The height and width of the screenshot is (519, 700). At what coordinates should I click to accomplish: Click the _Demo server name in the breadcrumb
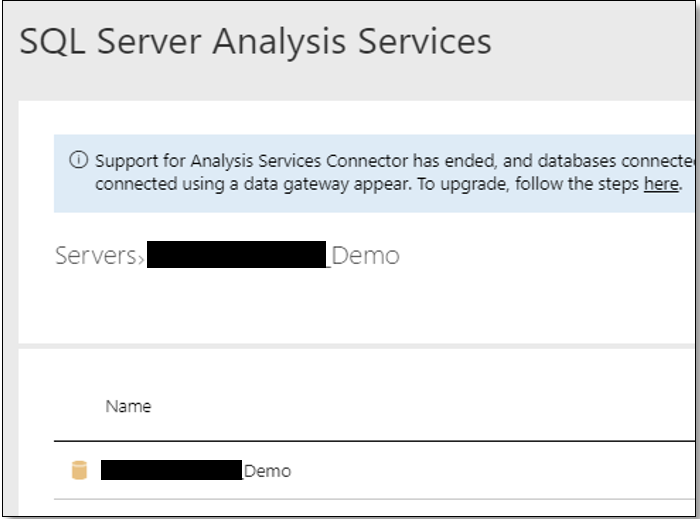[273, 255]
